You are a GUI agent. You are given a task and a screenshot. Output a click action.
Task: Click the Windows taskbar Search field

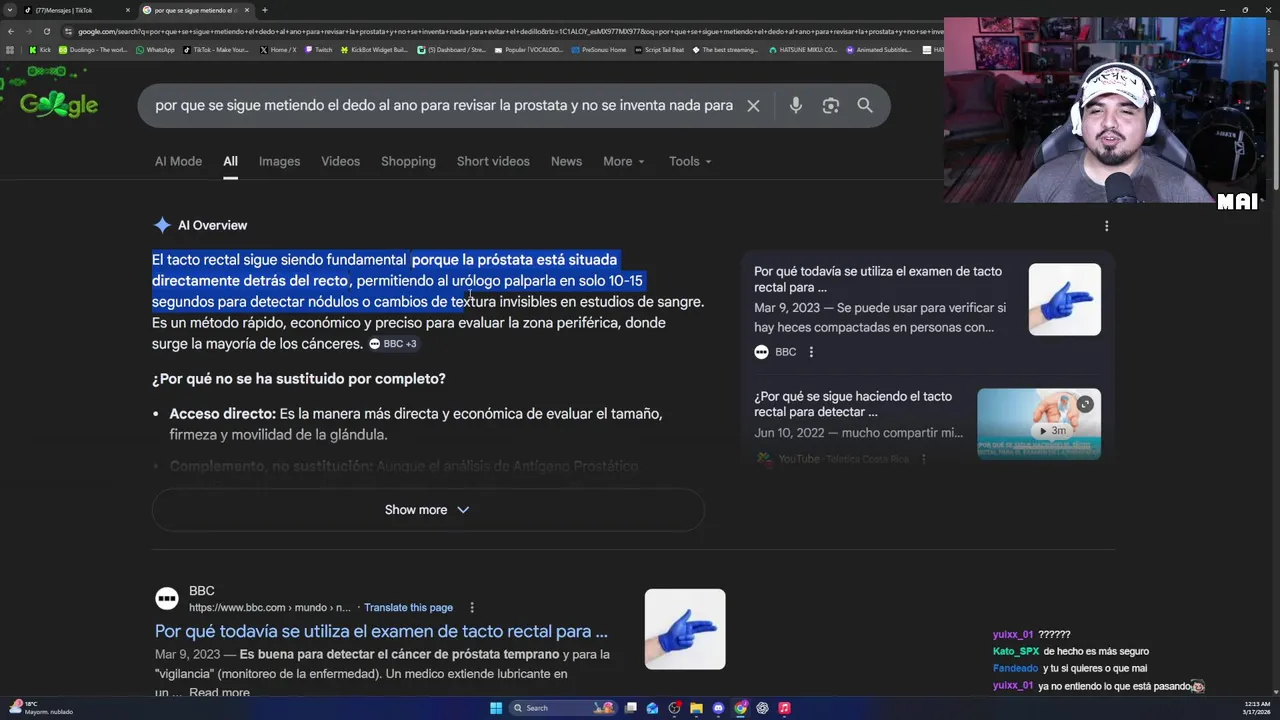coord(562,708)
